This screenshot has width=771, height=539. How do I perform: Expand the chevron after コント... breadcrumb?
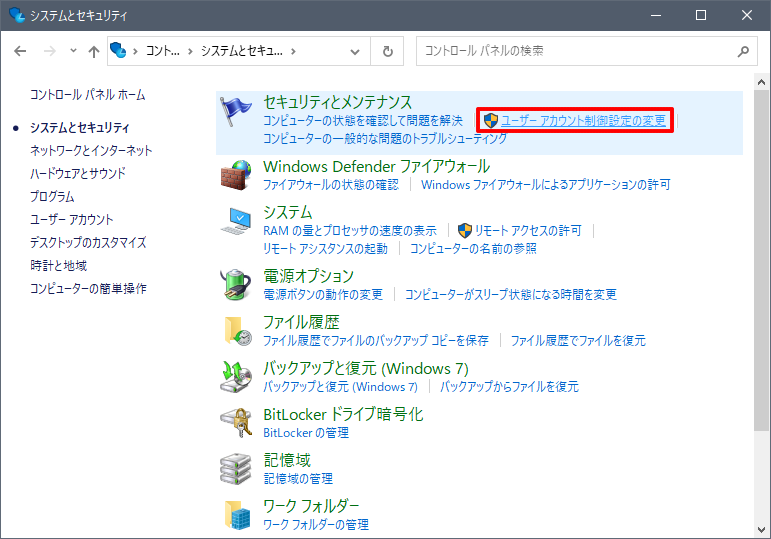click(190, 51)
